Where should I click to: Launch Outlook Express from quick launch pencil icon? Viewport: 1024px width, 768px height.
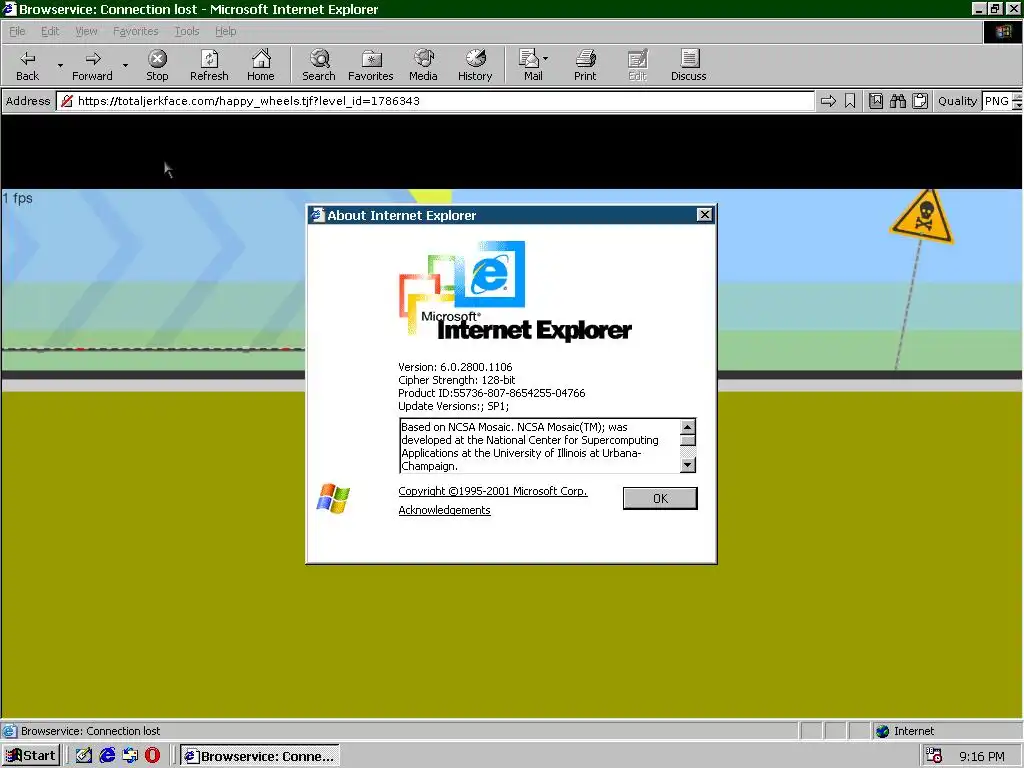pos(84,756)
